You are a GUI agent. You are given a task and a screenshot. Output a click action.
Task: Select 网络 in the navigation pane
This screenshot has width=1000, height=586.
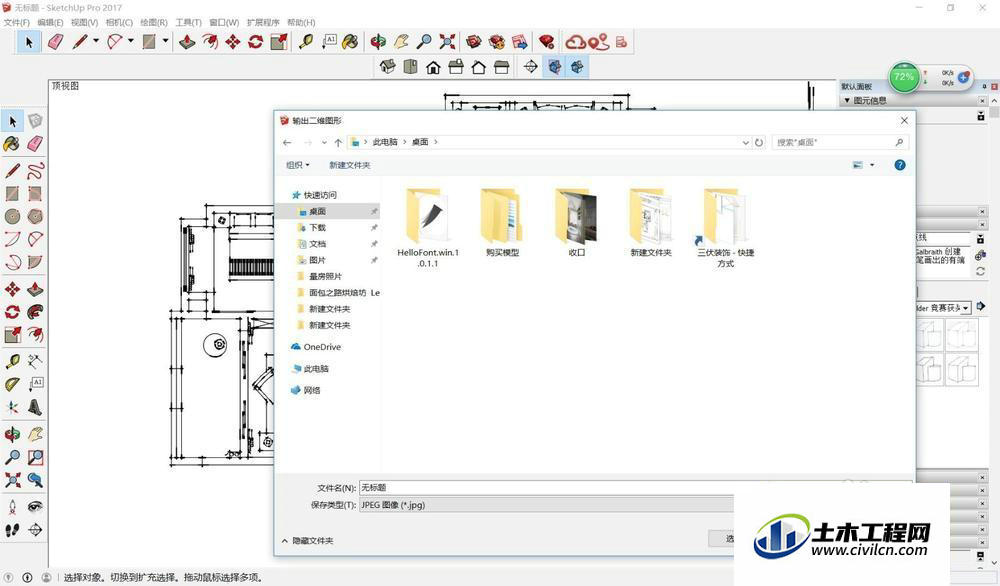(x=312, y=390)
